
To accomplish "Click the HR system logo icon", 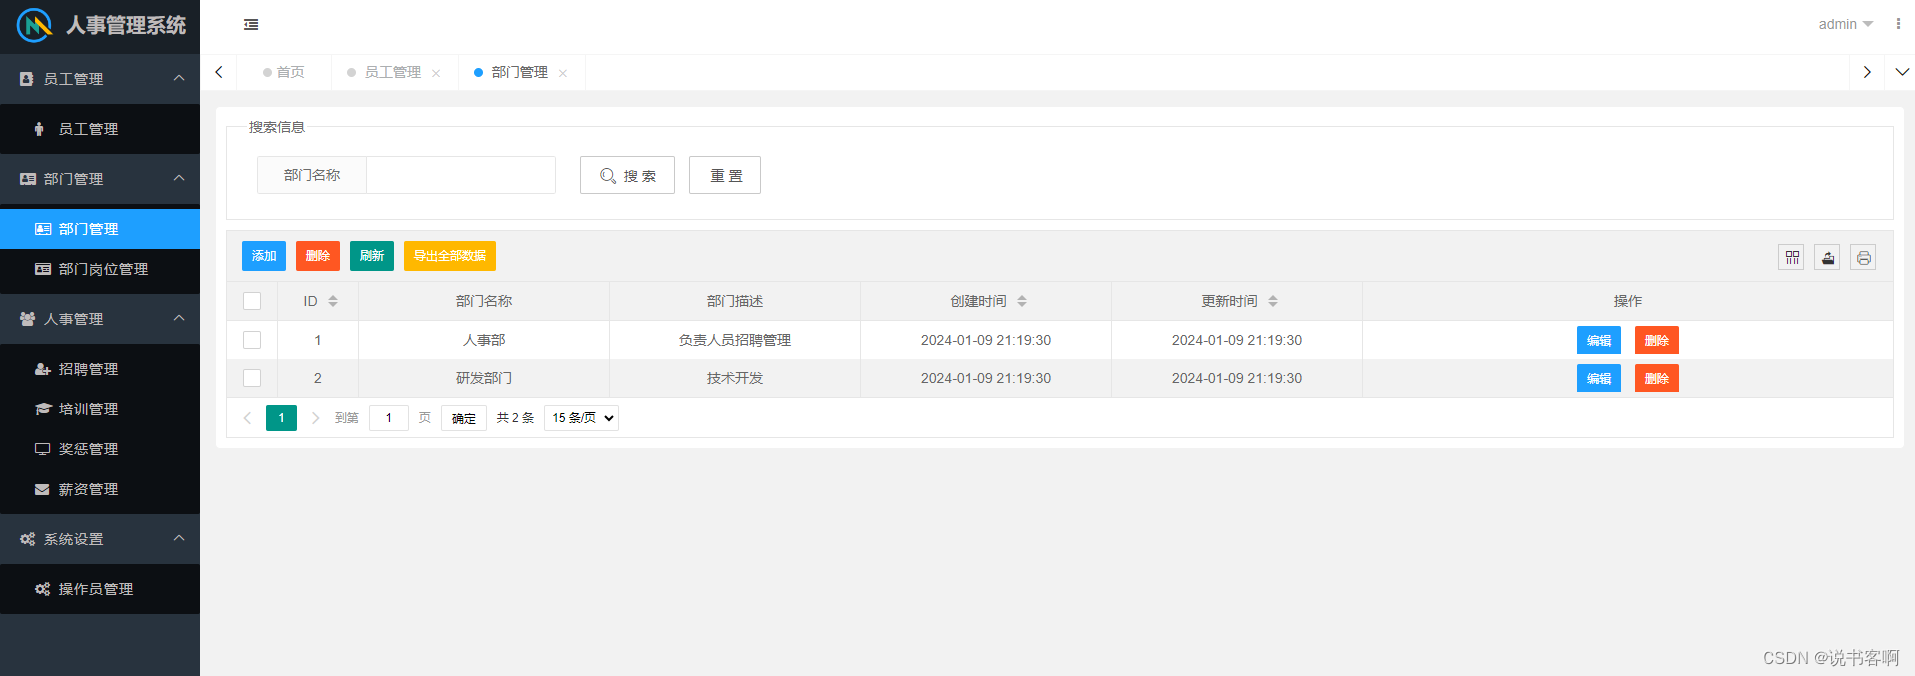I will coord(34,25).
